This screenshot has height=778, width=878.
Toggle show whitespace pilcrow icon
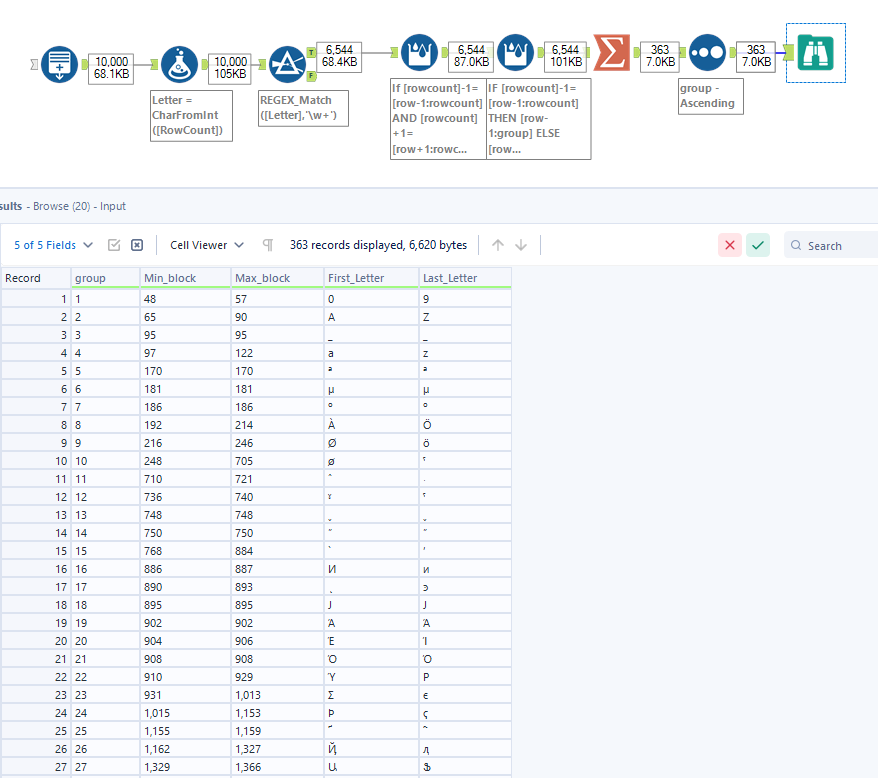click(267, 245)
